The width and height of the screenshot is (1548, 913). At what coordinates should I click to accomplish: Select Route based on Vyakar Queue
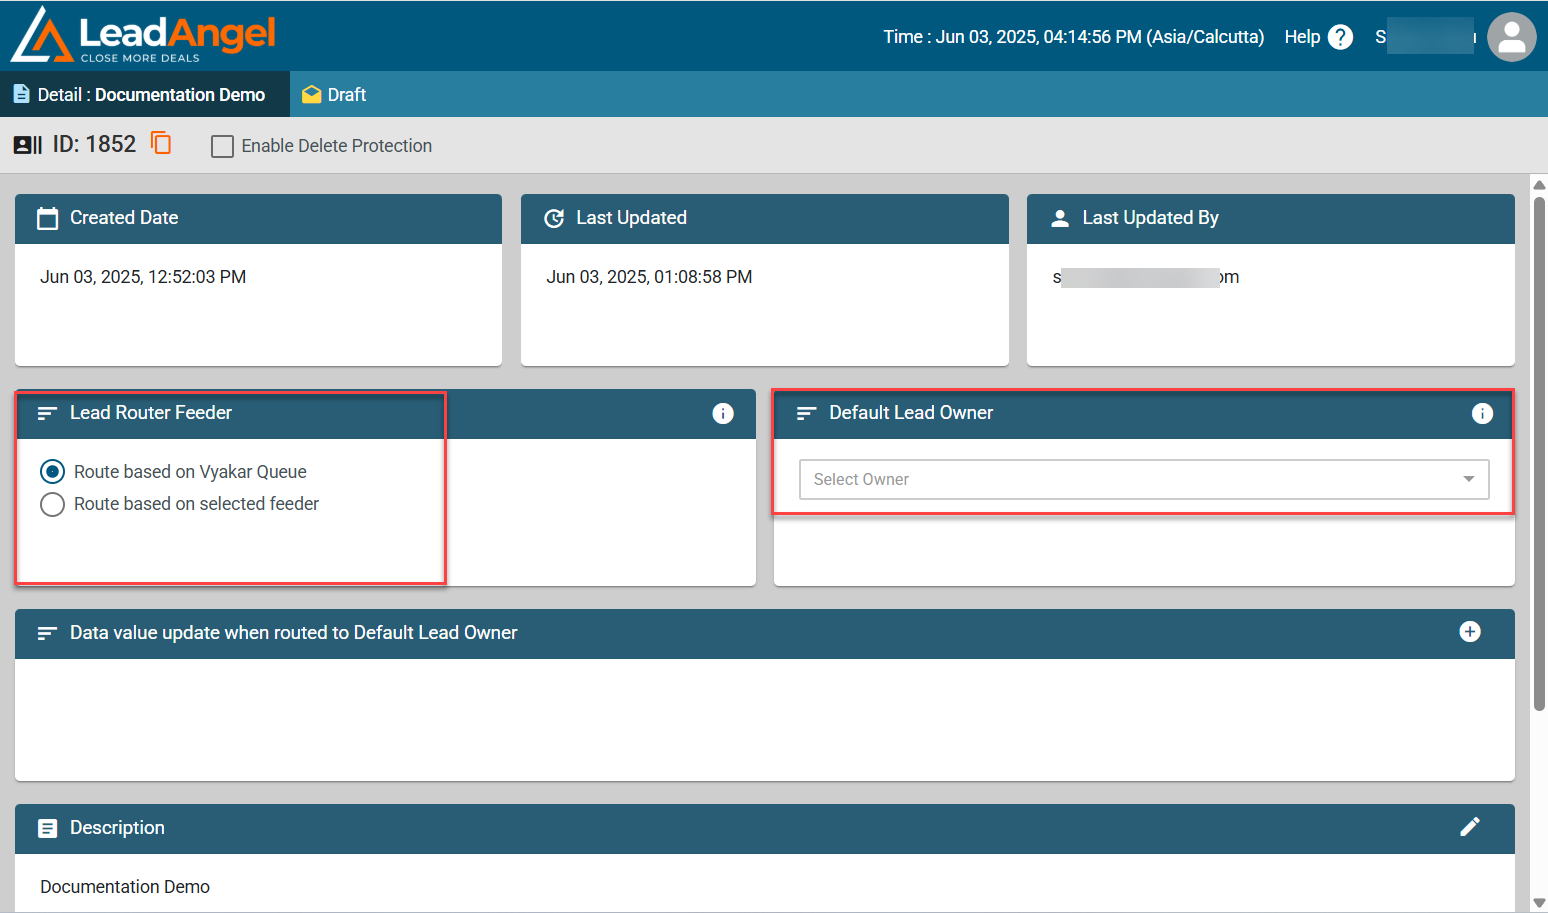tap(53, 472)
